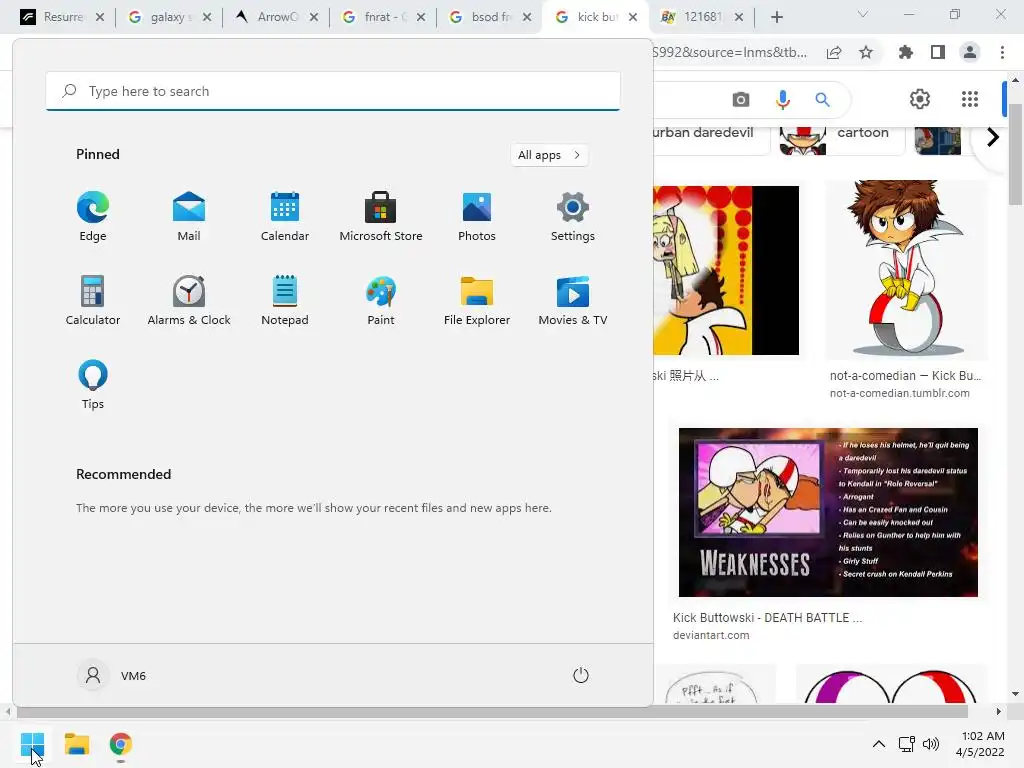Open the VM6 user account menu
This screenshot has width=1024, height=768.
[x=112, y=675]
